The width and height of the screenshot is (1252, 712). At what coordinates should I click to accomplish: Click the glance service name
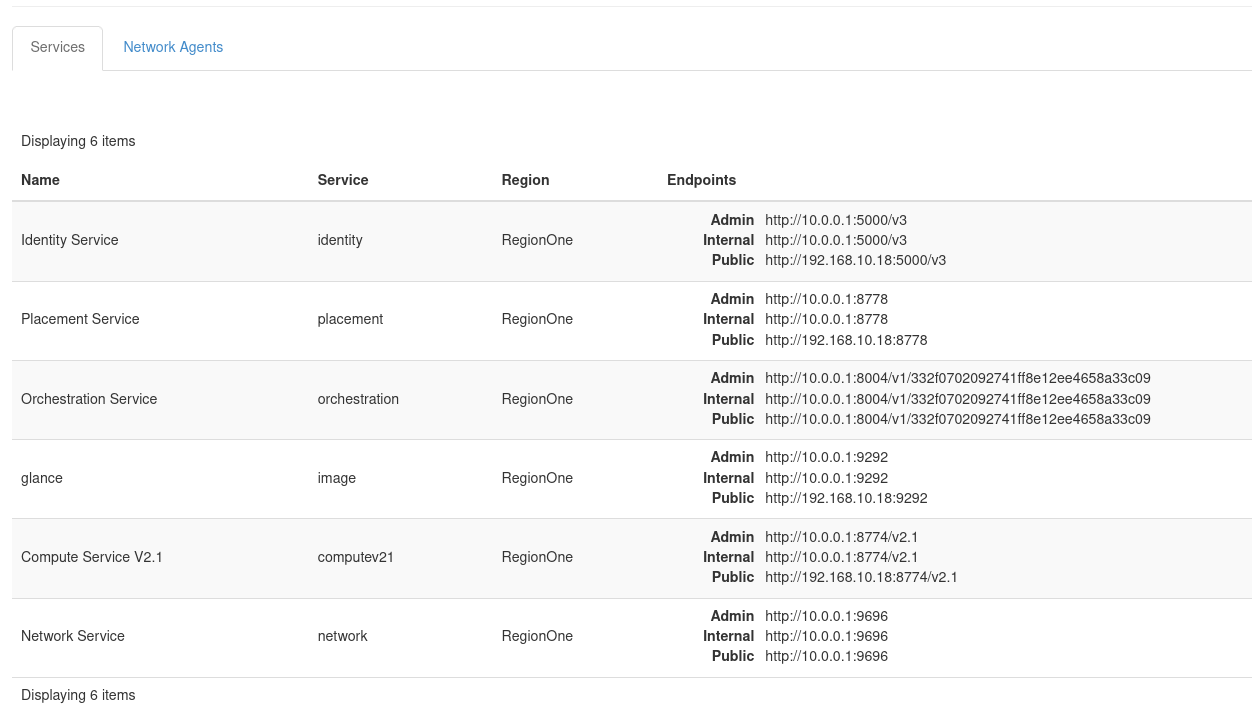pyautogui.click(x=42, y=478)
